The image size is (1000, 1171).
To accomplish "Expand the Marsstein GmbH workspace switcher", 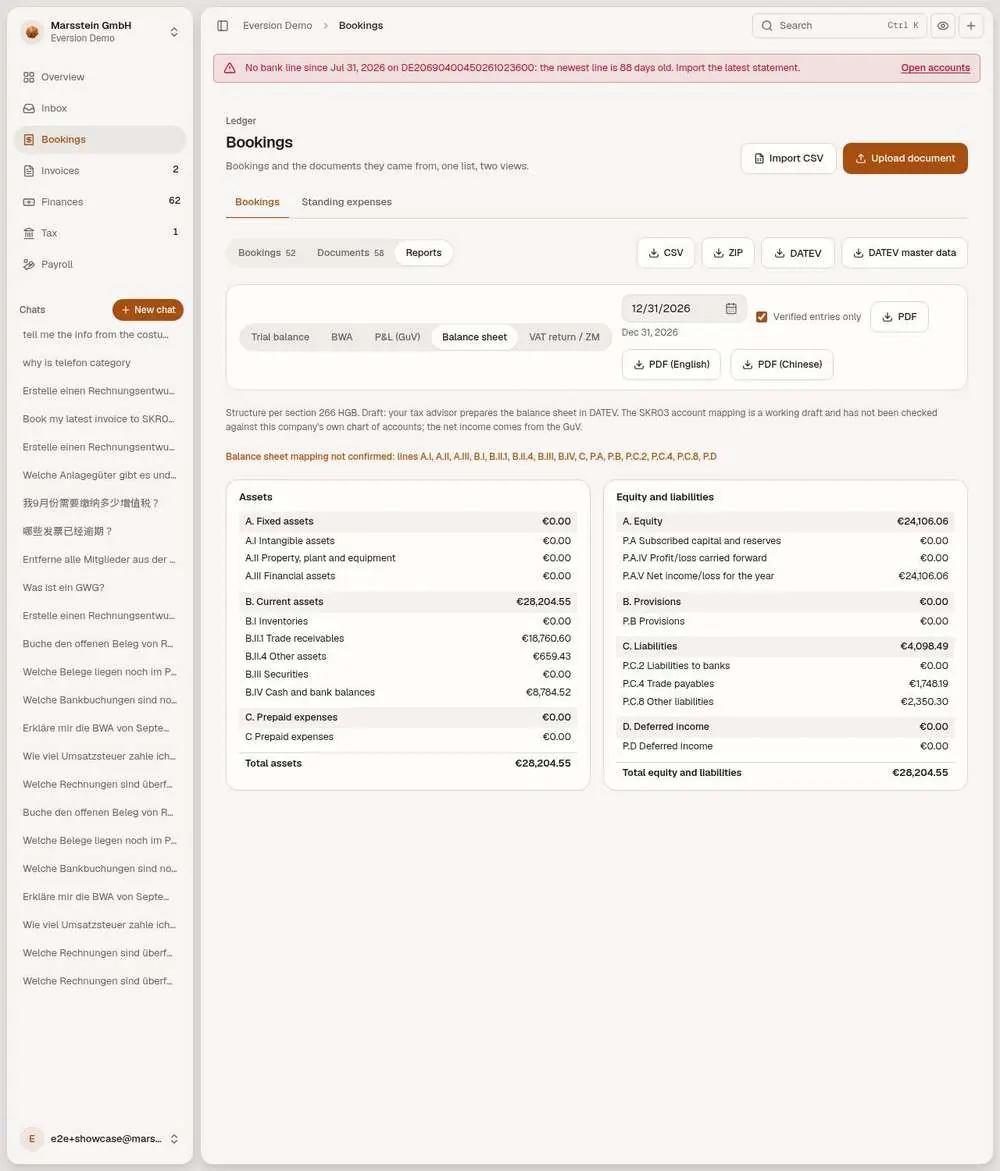I will tap(174, 32).
